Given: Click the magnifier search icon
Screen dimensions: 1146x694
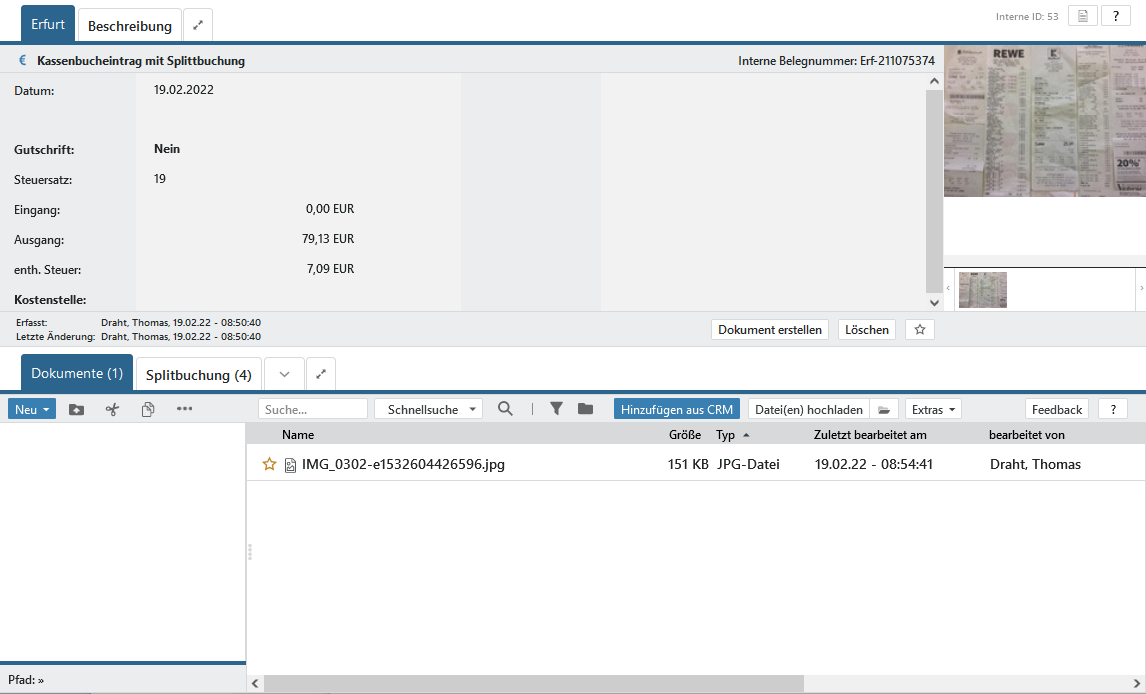Looking at the screenshot, I should click(x=505, y=409).
